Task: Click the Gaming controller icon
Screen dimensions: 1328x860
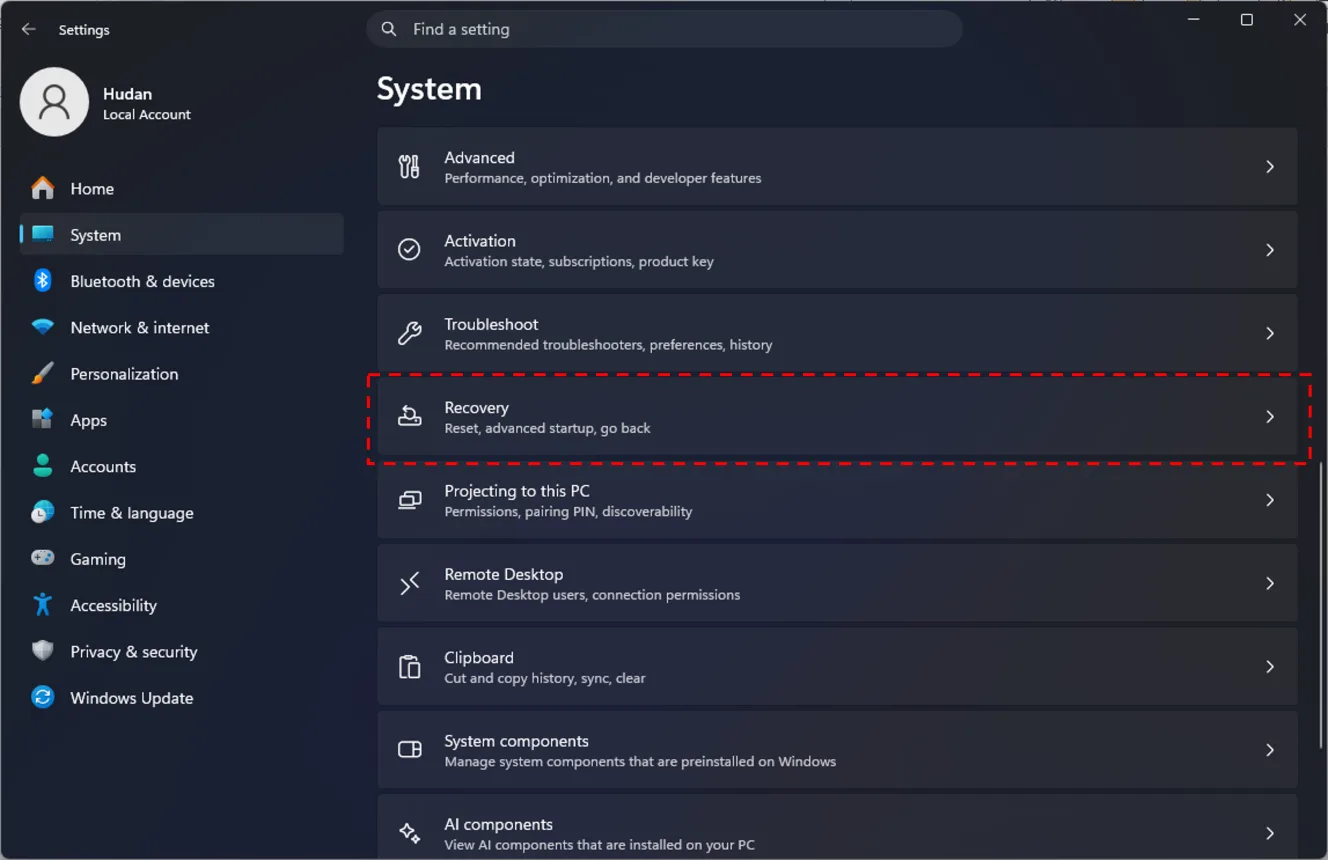Action: point(43,558)
